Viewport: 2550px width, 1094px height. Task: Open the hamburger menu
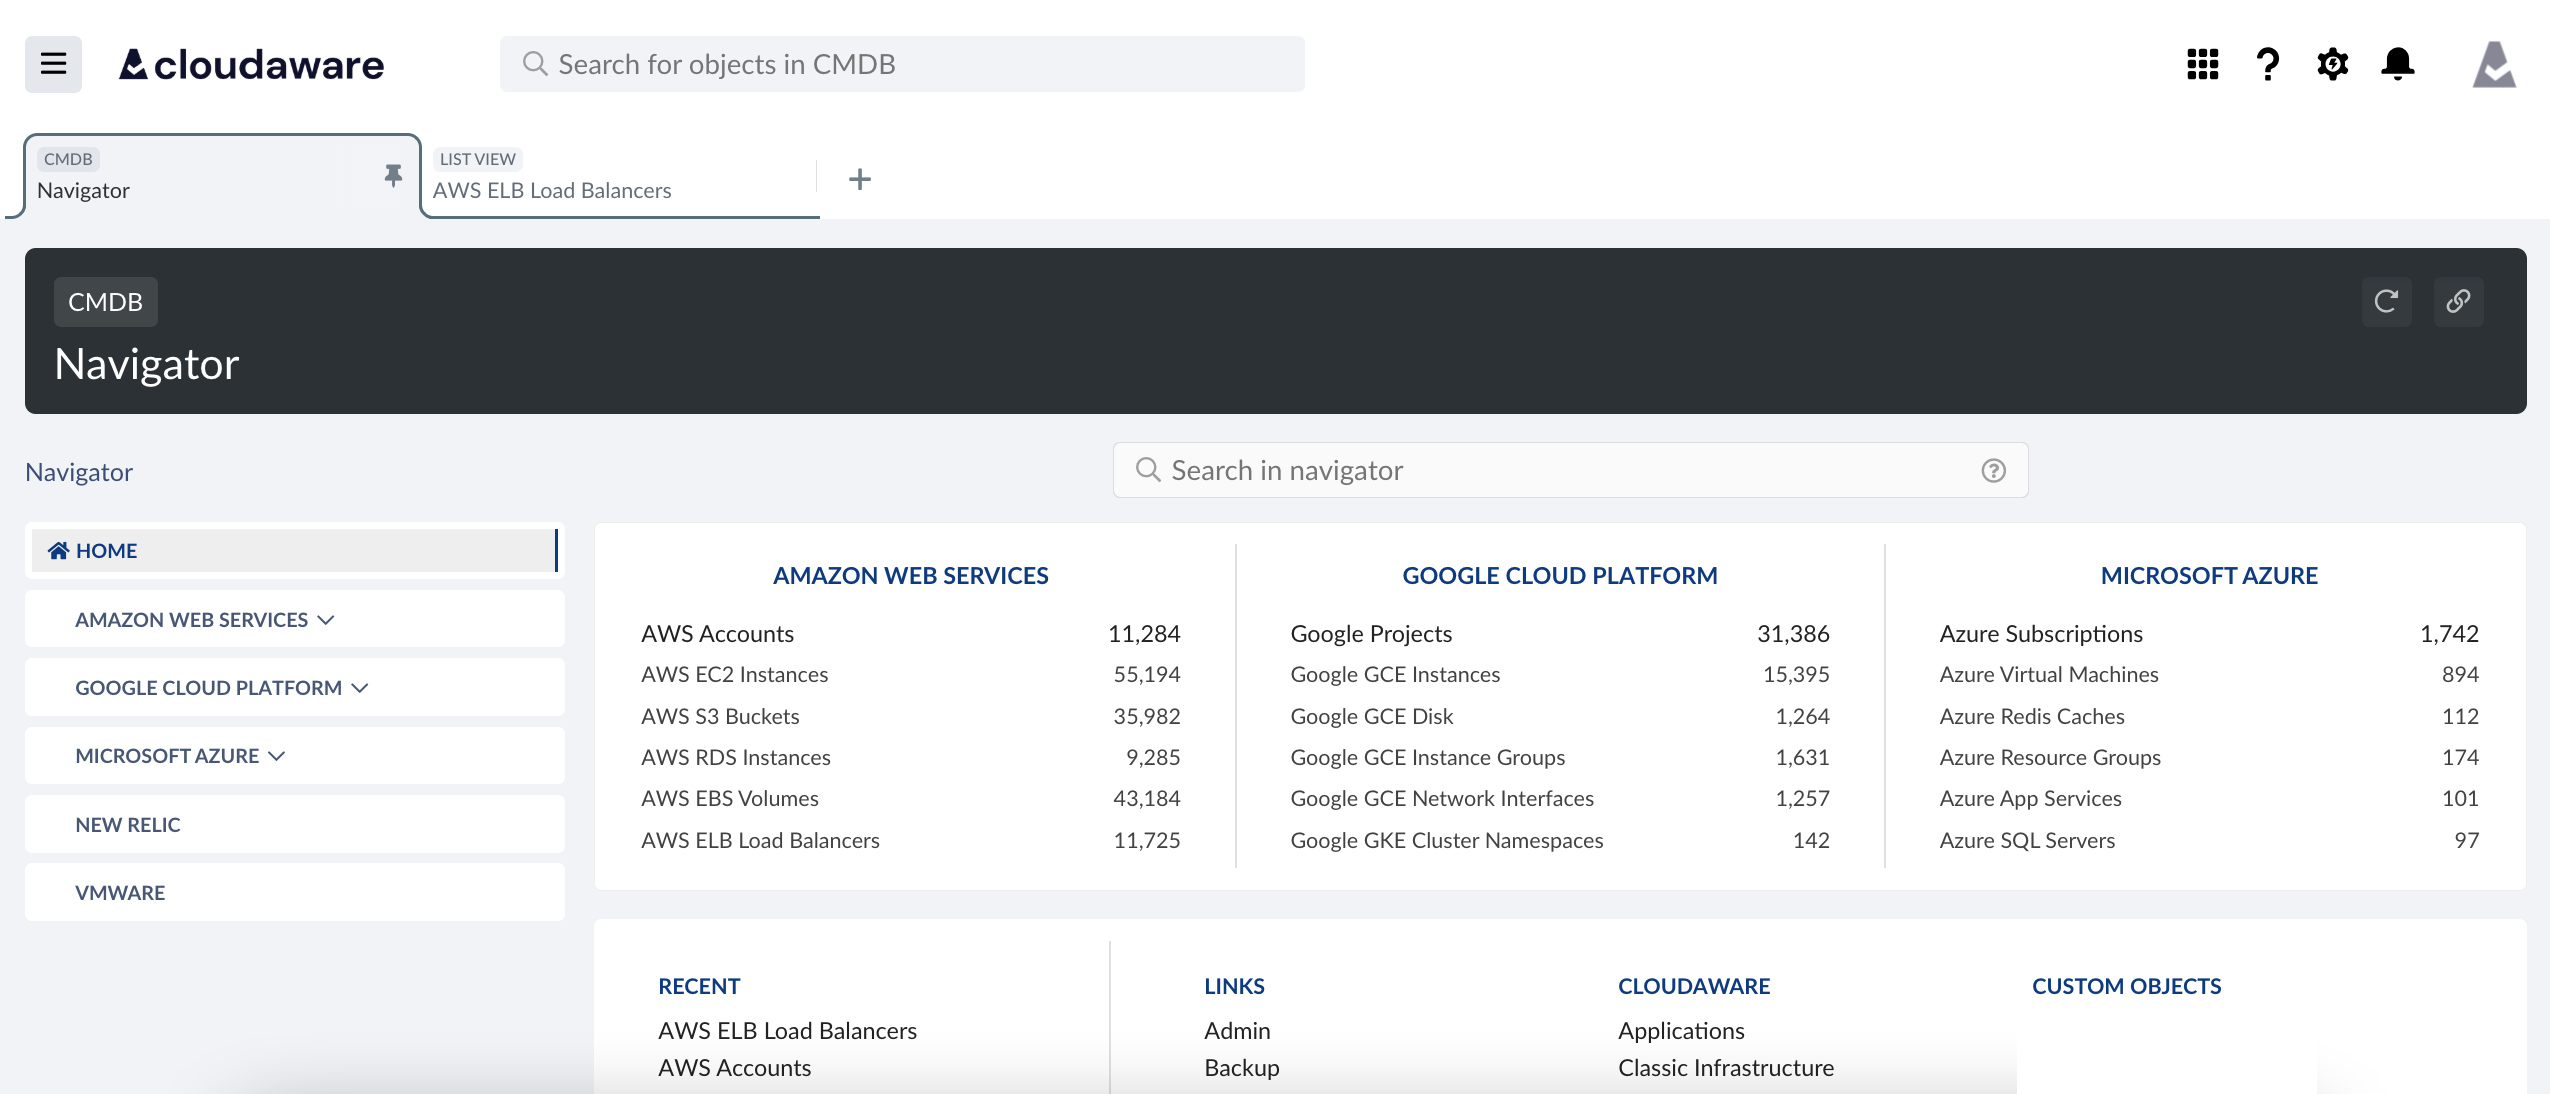[x=53, y=64]
